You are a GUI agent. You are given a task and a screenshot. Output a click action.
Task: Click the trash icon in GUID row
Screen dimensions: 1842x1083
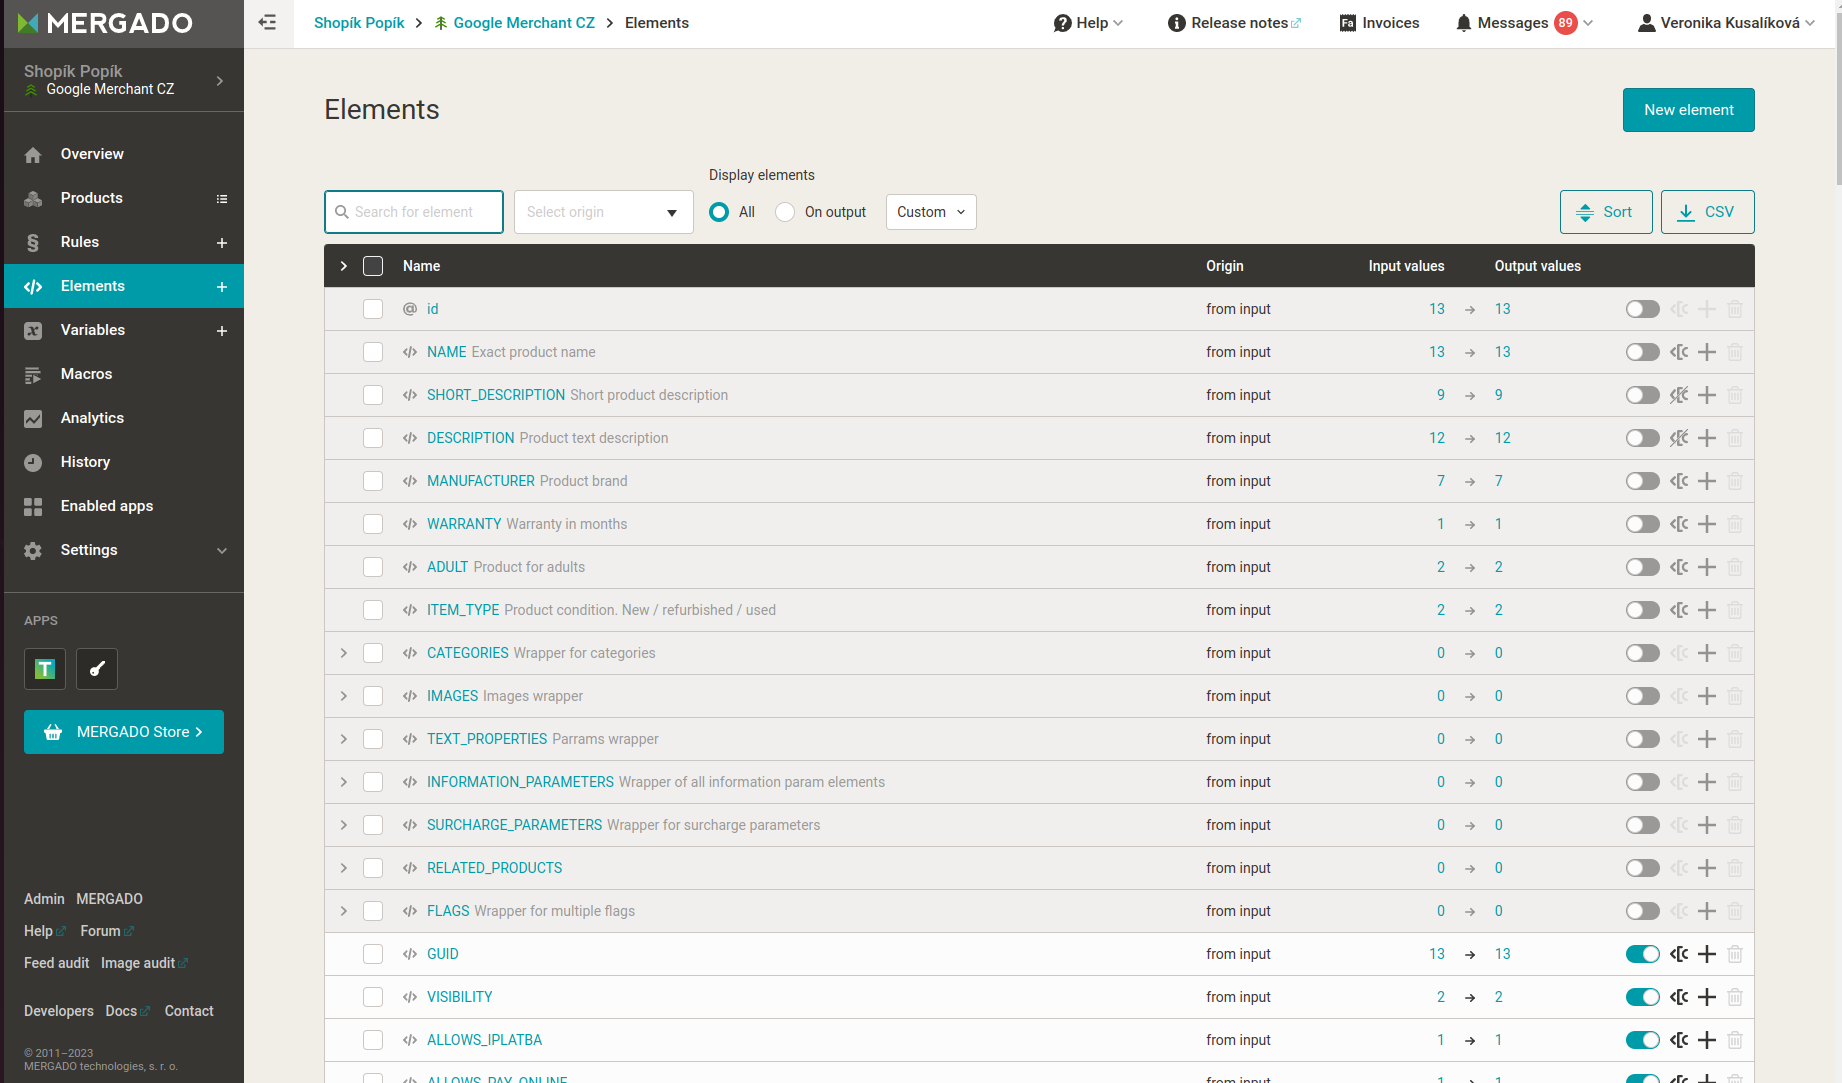(1735, 954)
